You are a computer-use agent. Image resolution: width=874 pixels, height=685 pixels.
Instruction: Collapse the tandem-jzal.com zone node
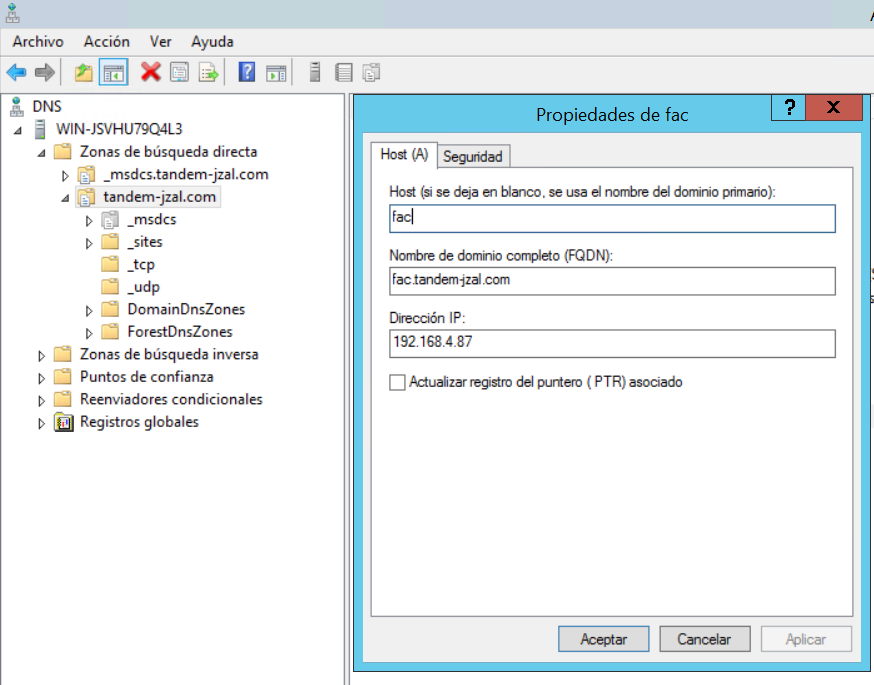coord(65,198)
